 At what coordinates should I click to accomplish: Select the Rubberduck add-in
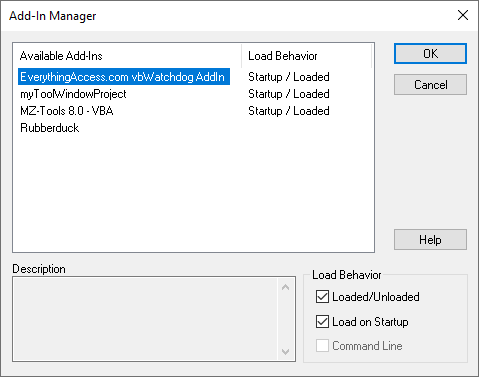tap(50, 128)
